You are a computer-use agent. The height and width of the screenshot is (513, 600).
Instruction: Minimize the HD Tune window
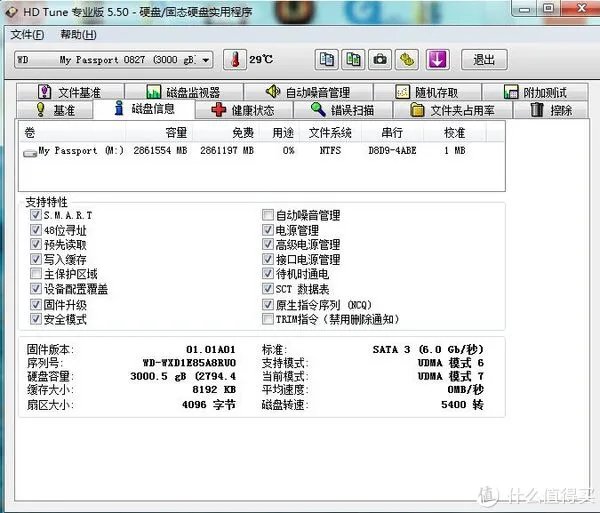525,9
